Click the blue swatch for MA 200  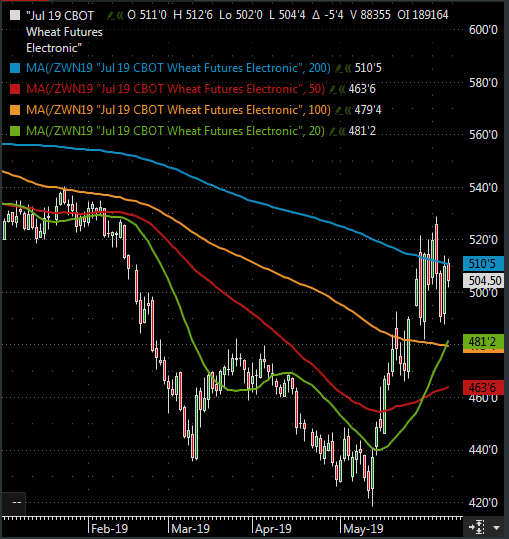15,68
